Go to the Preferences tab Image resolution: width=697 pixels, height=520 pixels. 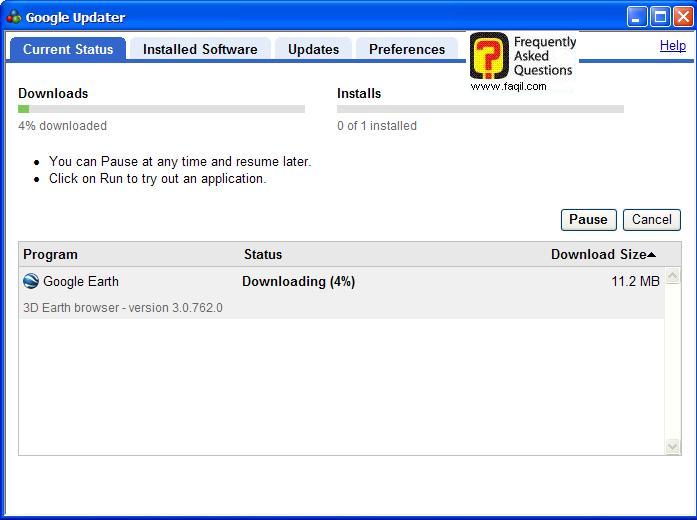pyautogui.click(x=407, y=49)
